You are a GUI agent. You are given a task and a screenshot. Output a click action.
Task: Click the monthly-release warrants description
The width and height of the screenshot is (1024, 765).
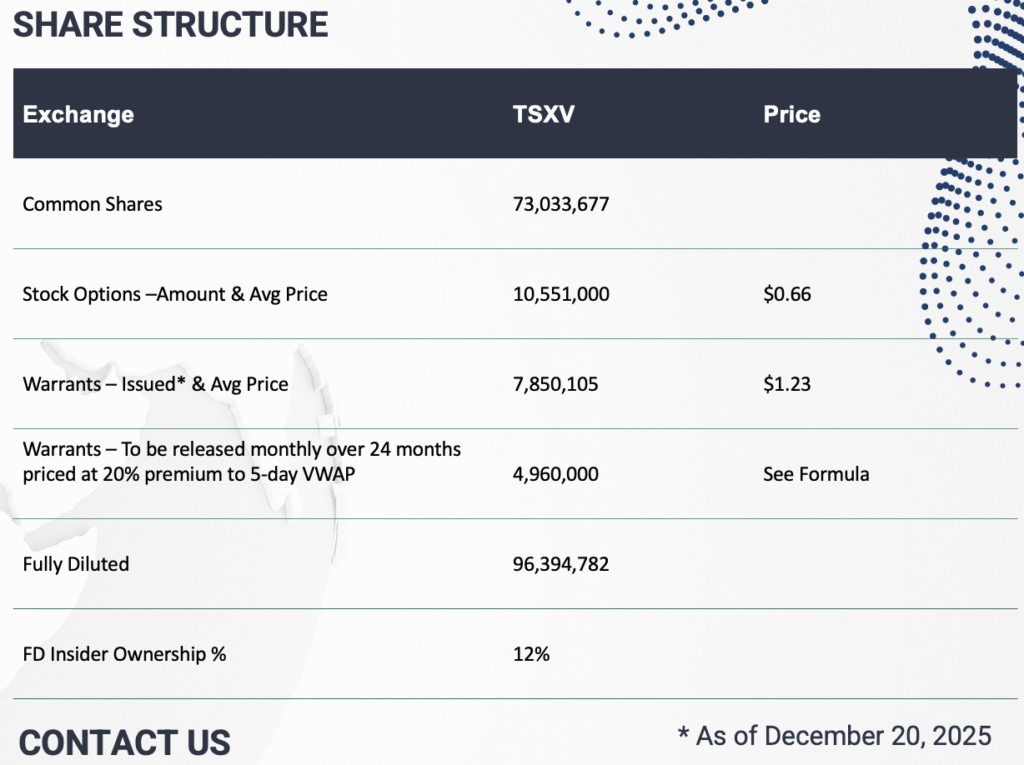241,462
